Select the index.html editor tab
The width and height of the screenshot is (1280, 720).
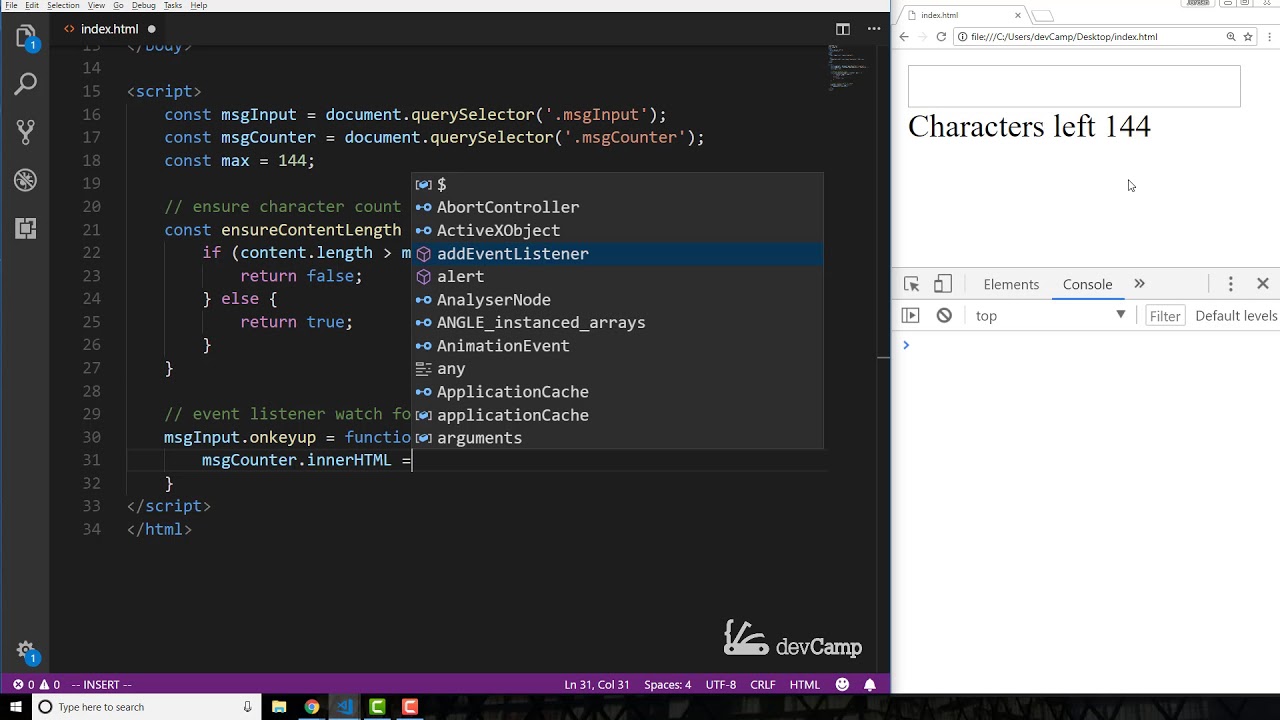[108, 29]
